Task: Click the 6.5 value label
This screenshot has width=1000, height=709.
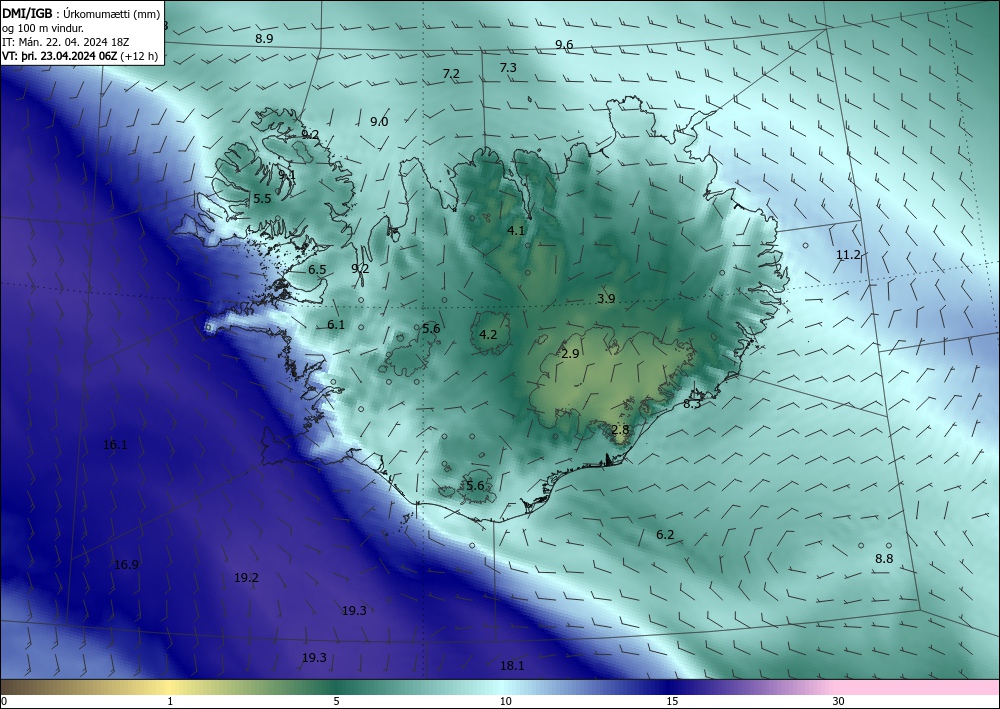Action: (x=317, y=270)
